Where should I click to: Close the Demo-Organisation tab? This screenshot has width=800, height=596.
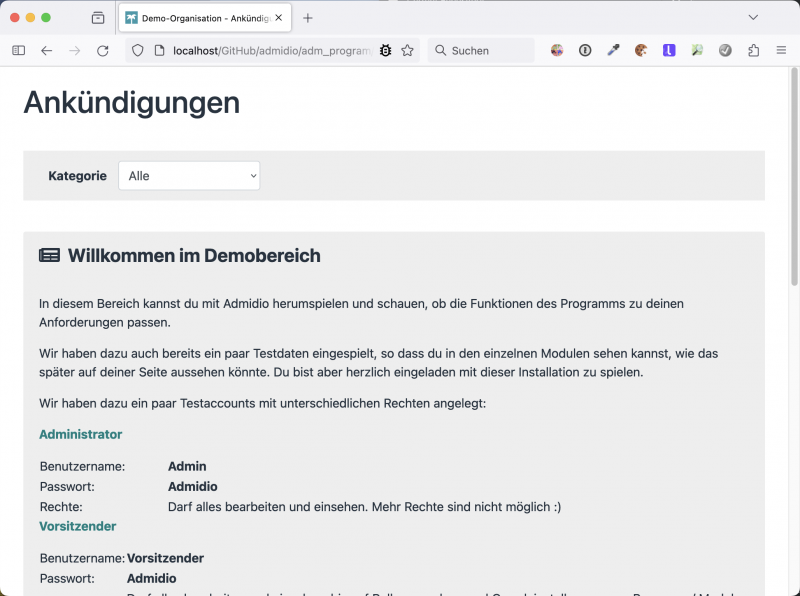pos(278,18)
